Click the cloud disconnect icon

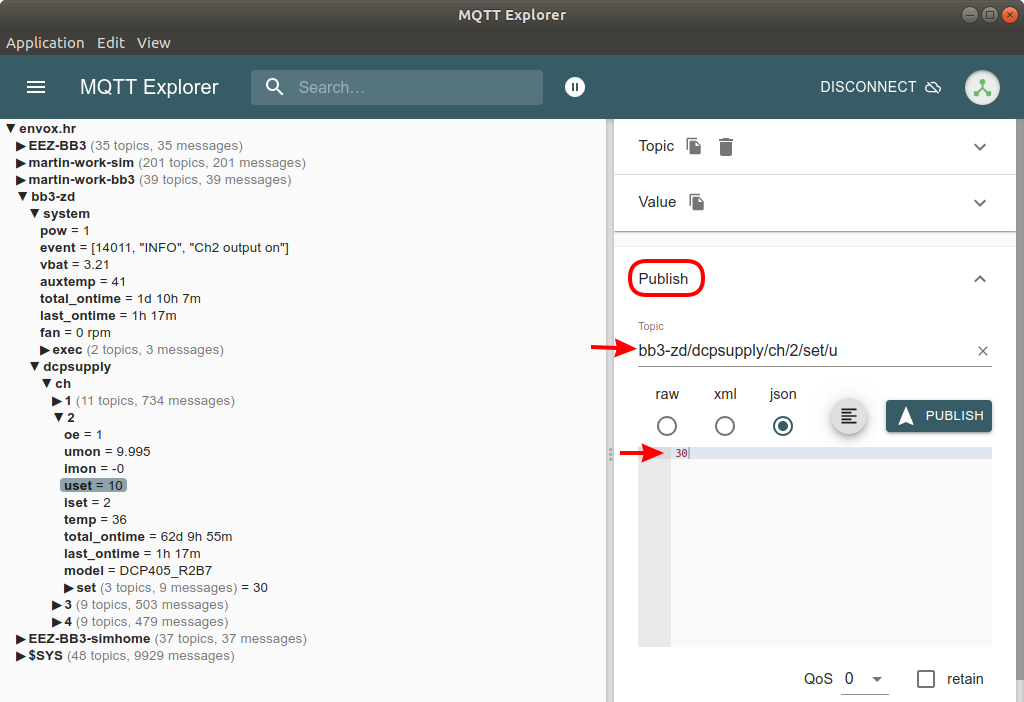pyautogui.click(x=933, y=87)
